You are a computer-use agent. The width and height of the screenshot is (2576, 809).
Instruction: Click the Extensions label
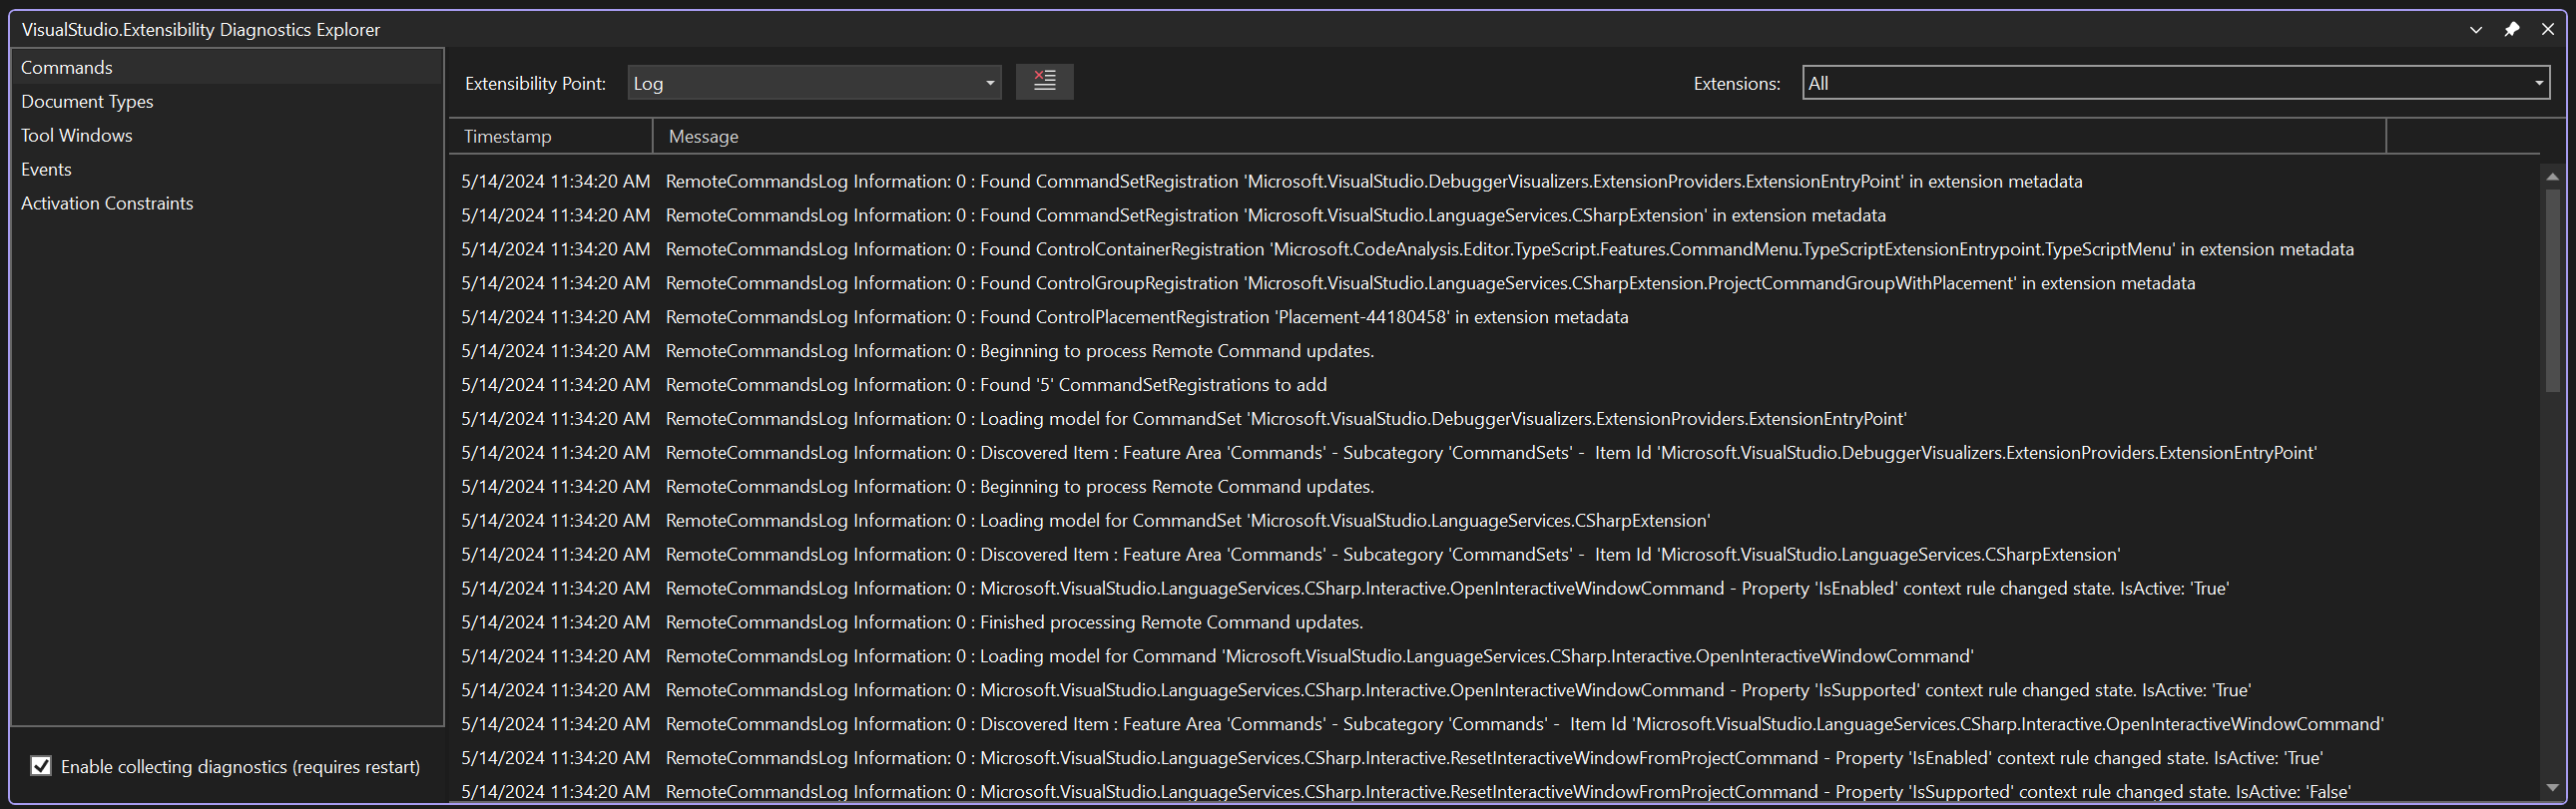(x=1736, y=84)
